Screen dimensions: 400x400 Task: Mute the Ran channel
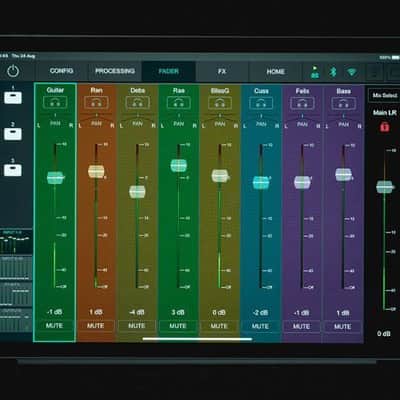(x=96, y=326)
